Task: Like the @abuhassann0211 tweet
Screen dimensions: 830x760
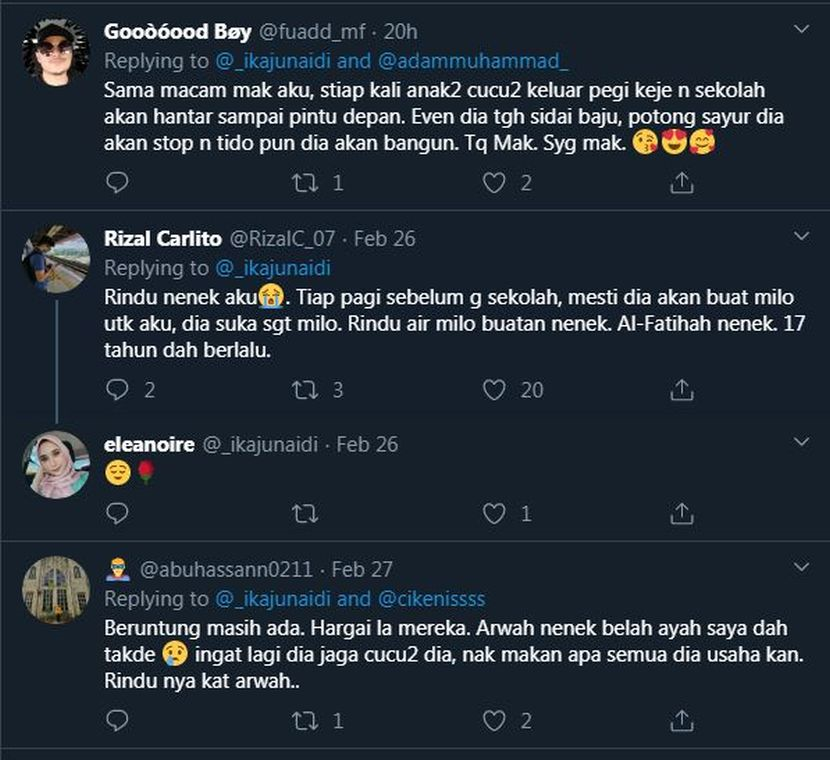Action: tap(494, 720)
